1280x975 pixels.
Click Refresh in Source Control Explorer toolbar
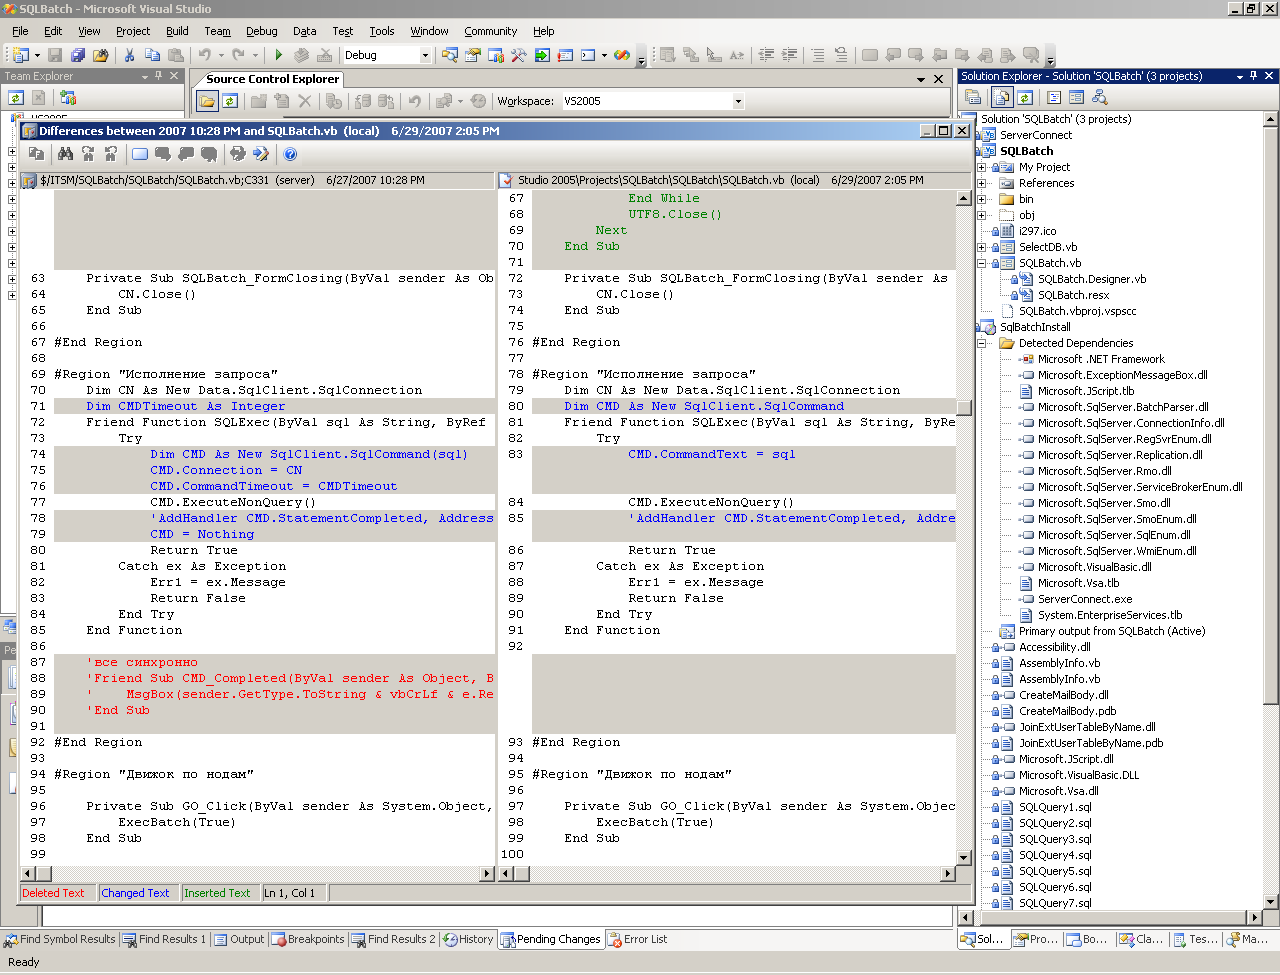(230, 101)
